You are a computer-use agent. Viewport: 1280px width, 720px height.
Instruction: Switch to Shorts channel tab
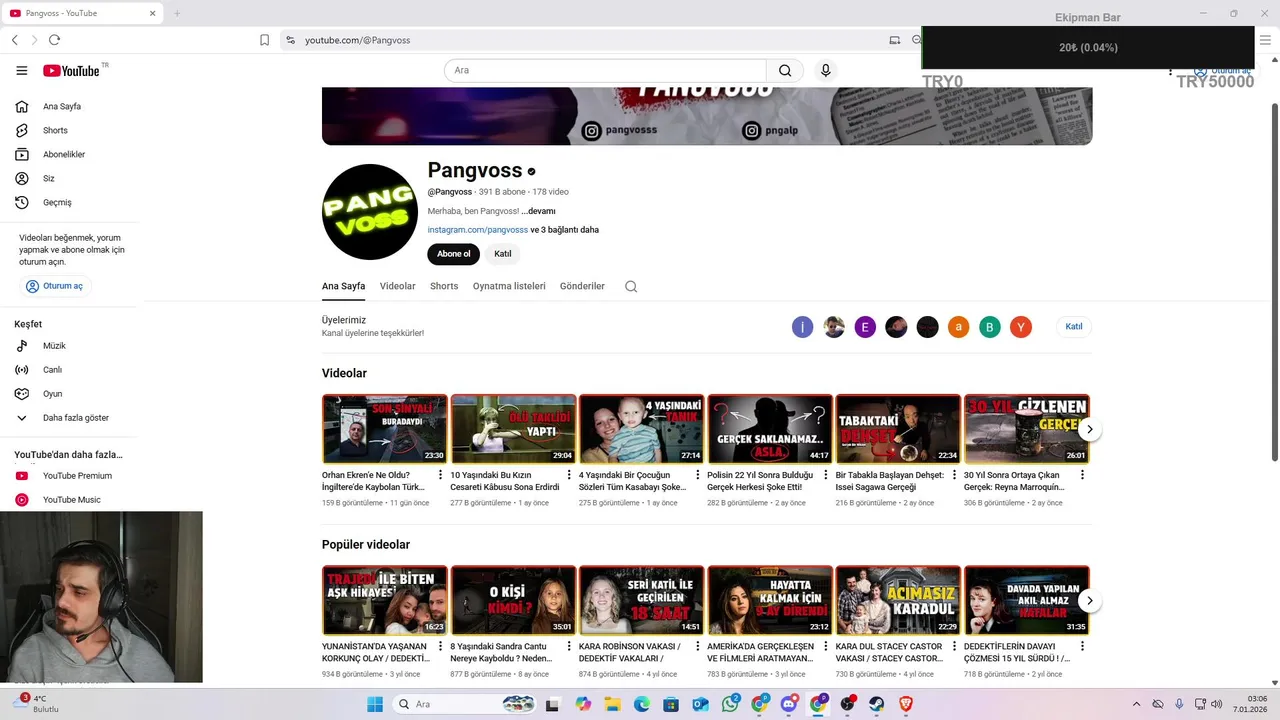(x=444, y=286)
